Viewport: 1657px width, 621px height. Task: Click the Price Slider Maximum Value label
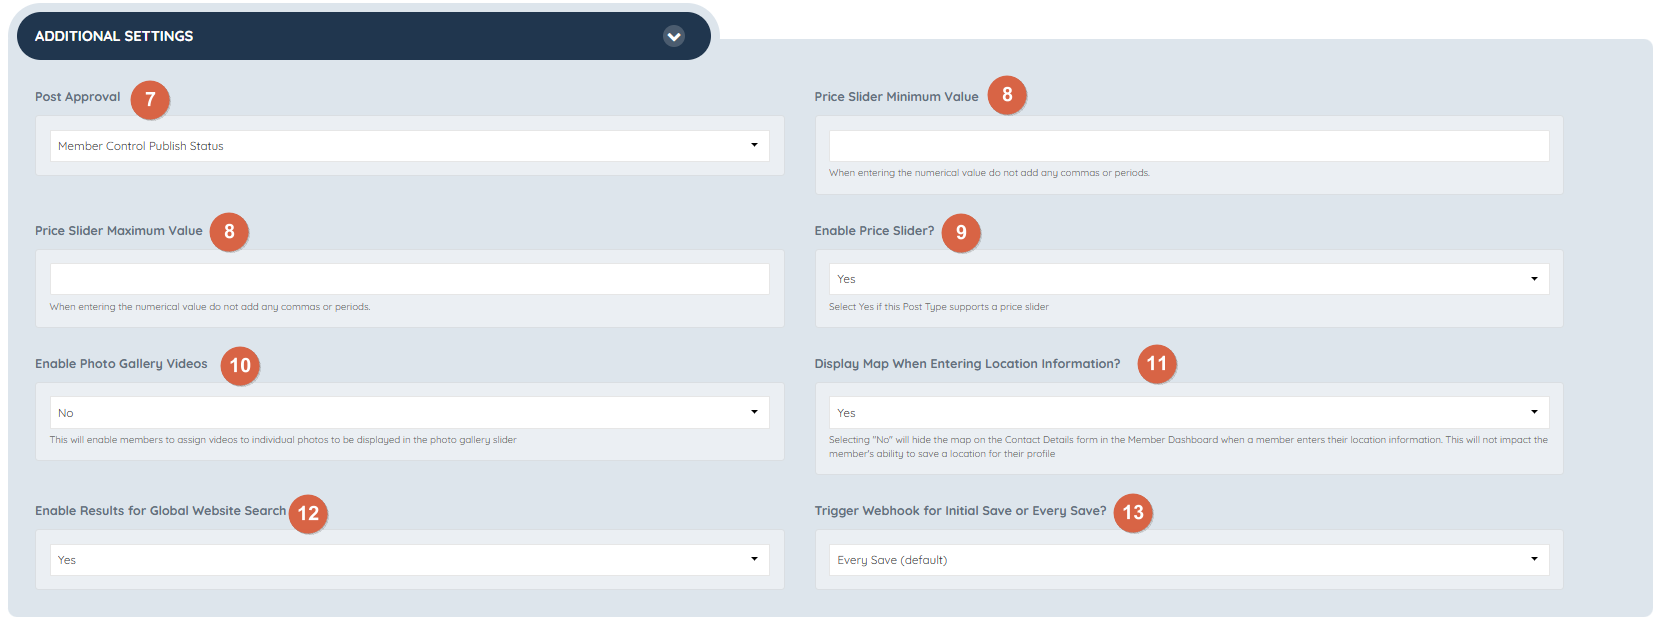pos(119,231)
